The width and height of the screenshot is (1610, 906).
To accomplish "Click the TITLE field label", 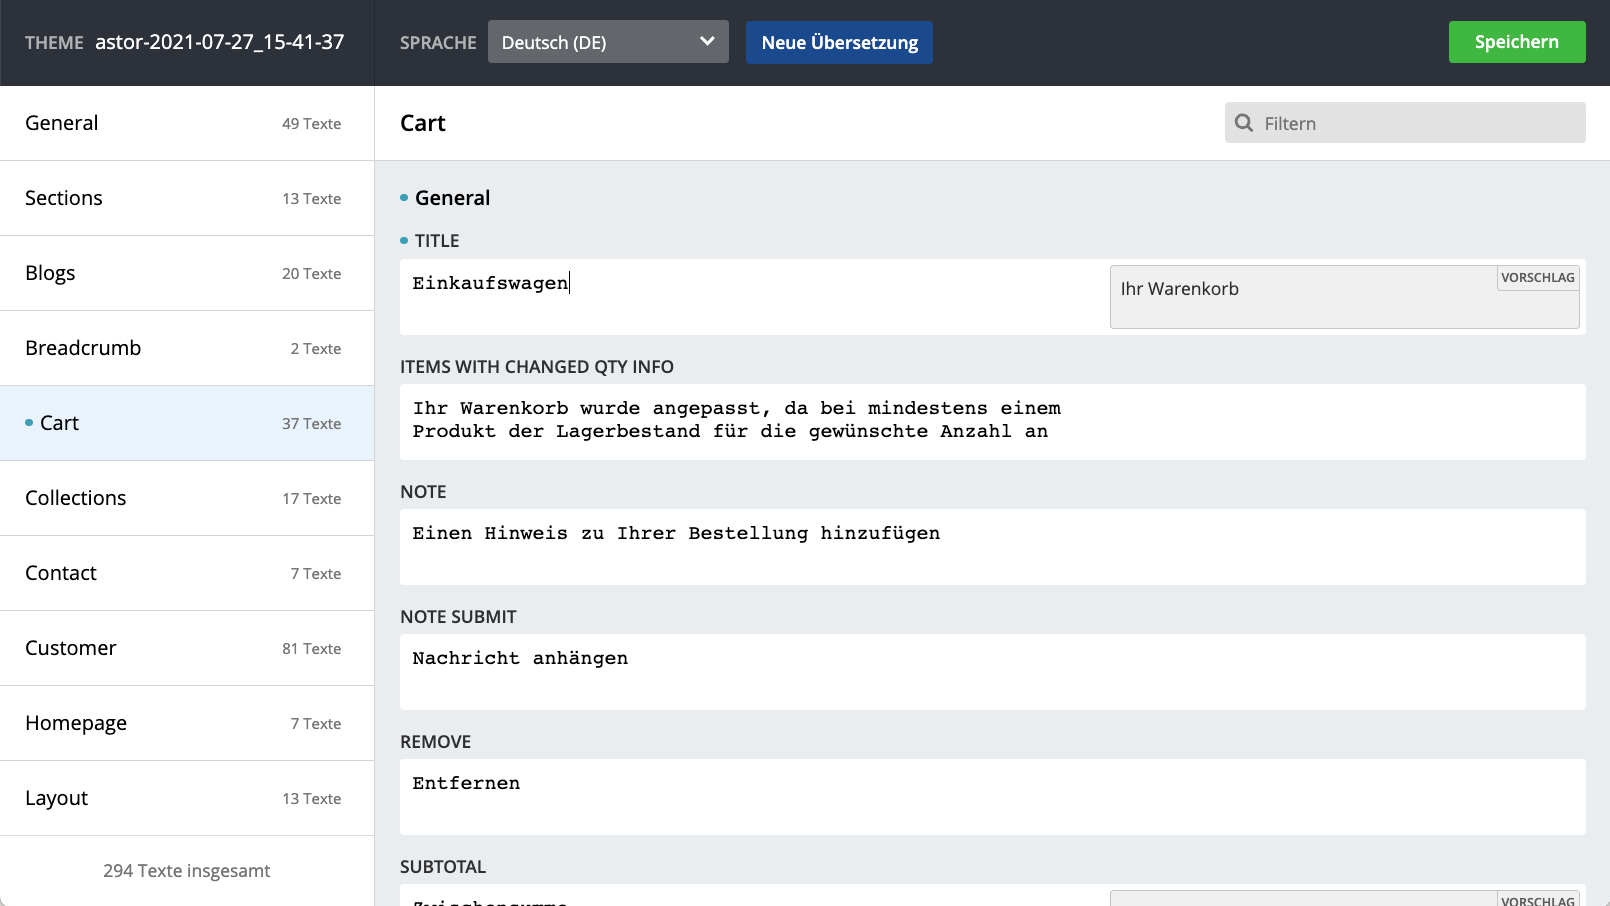I will 437,241.
